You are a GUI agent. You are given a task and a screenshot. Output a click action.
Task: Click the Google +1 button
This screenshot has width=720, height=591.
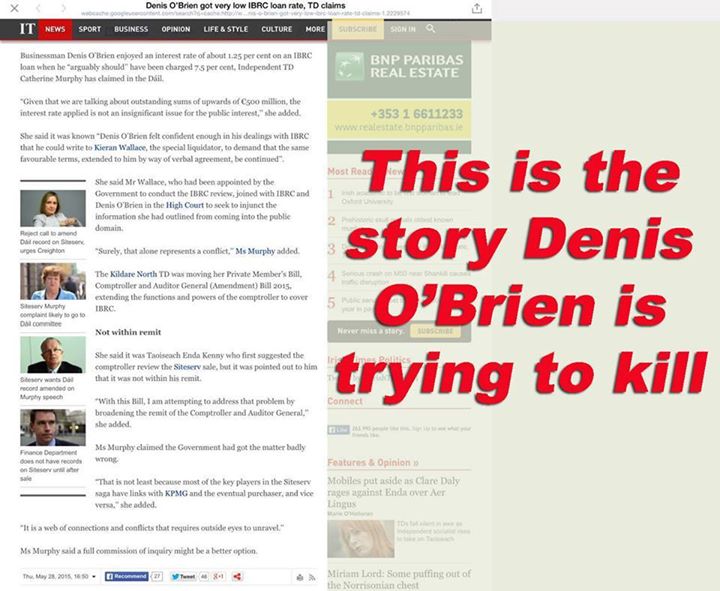(x=219, y=576)
